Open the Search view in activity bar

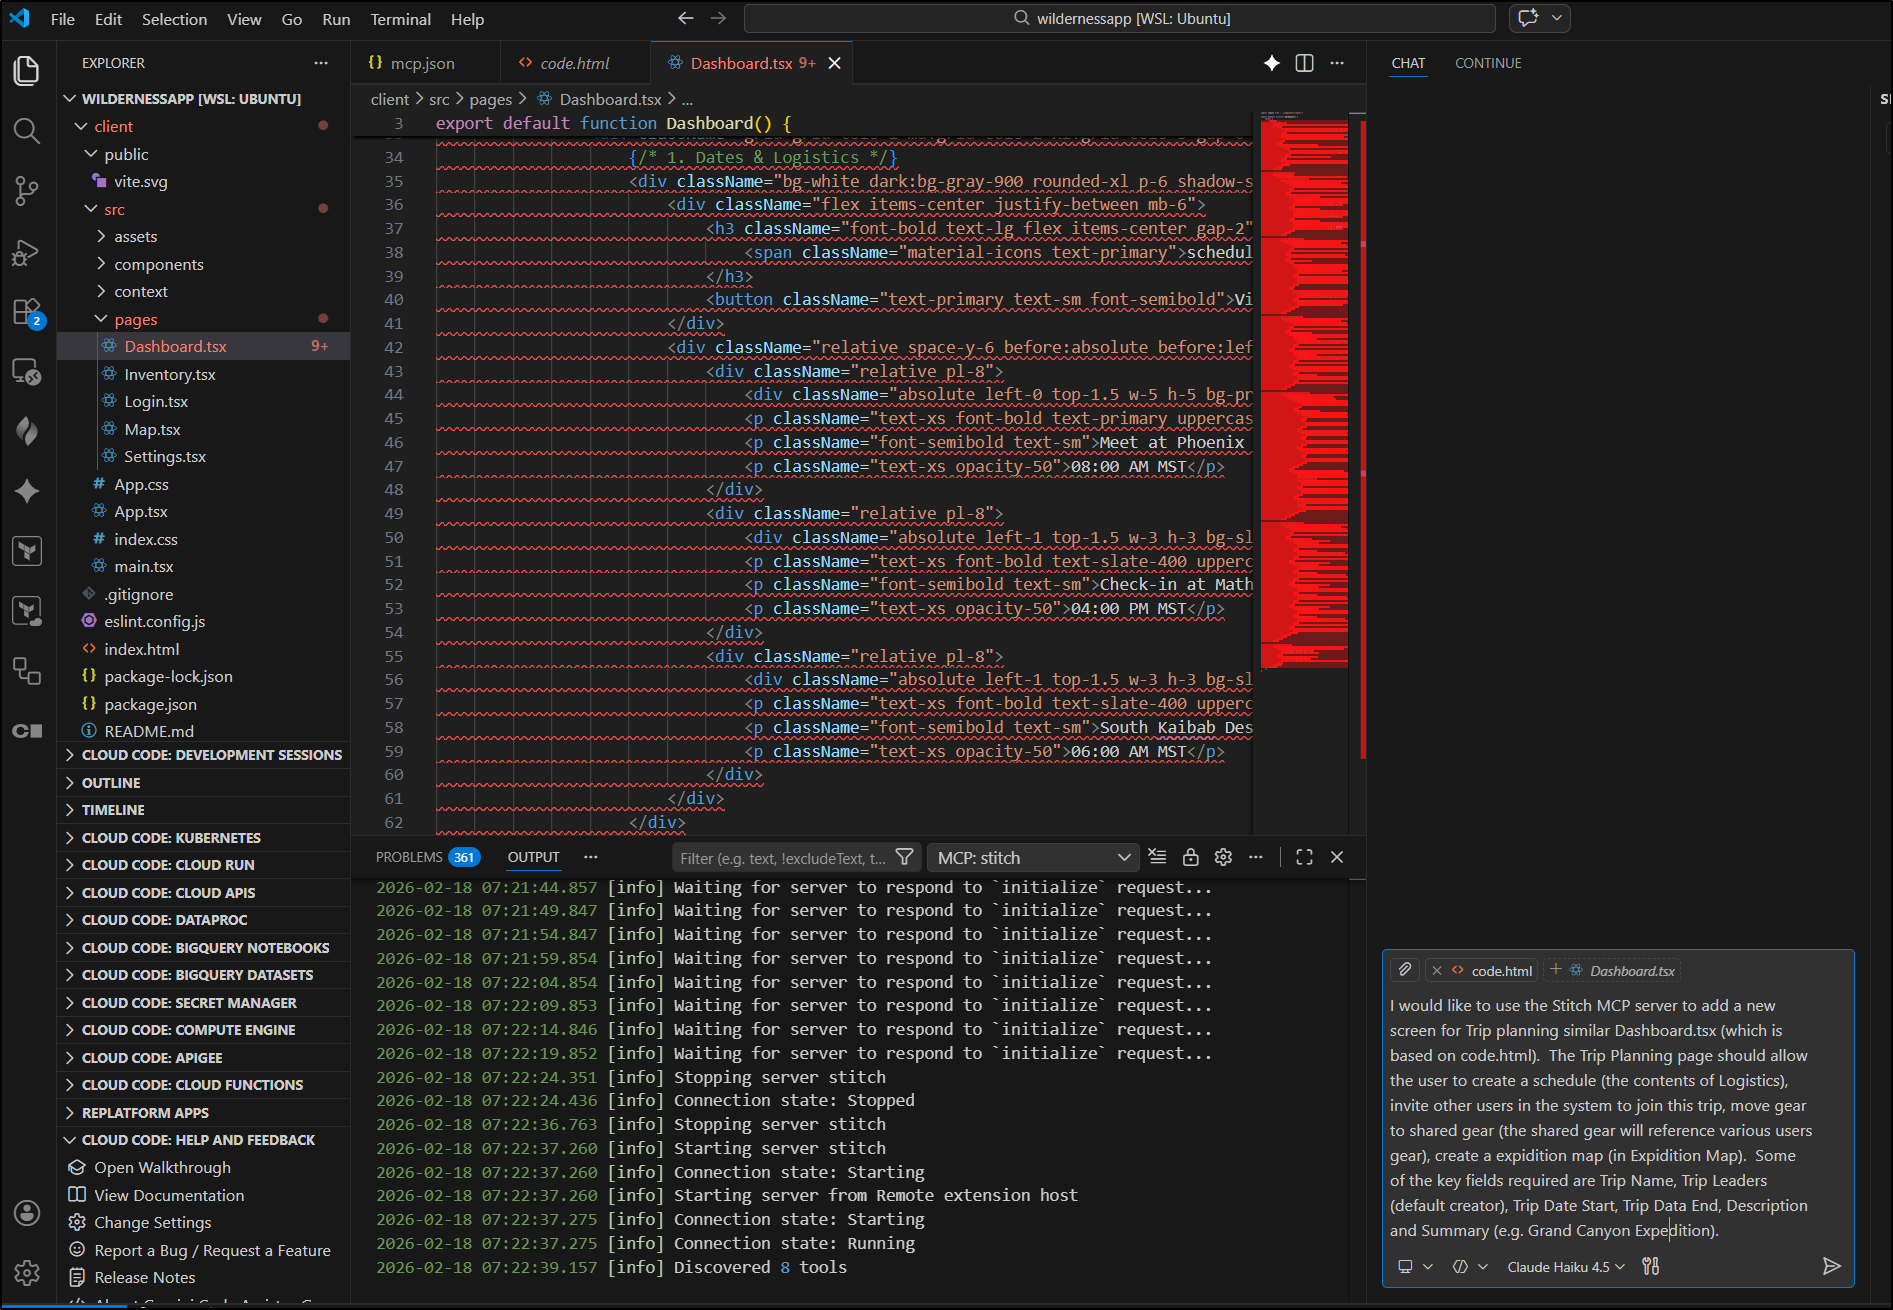[27, 131]
